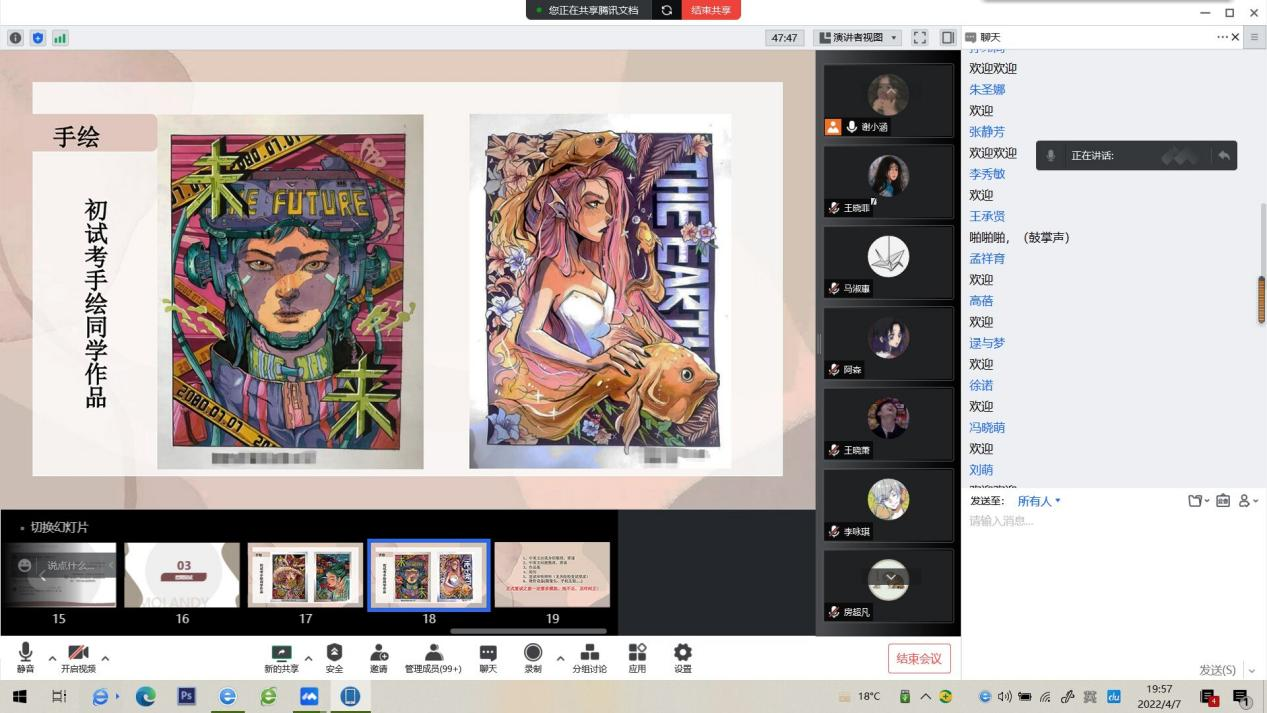Toggle the side panel layout button
Viewport: 1267px width, 713px height.
click(947, 38)
